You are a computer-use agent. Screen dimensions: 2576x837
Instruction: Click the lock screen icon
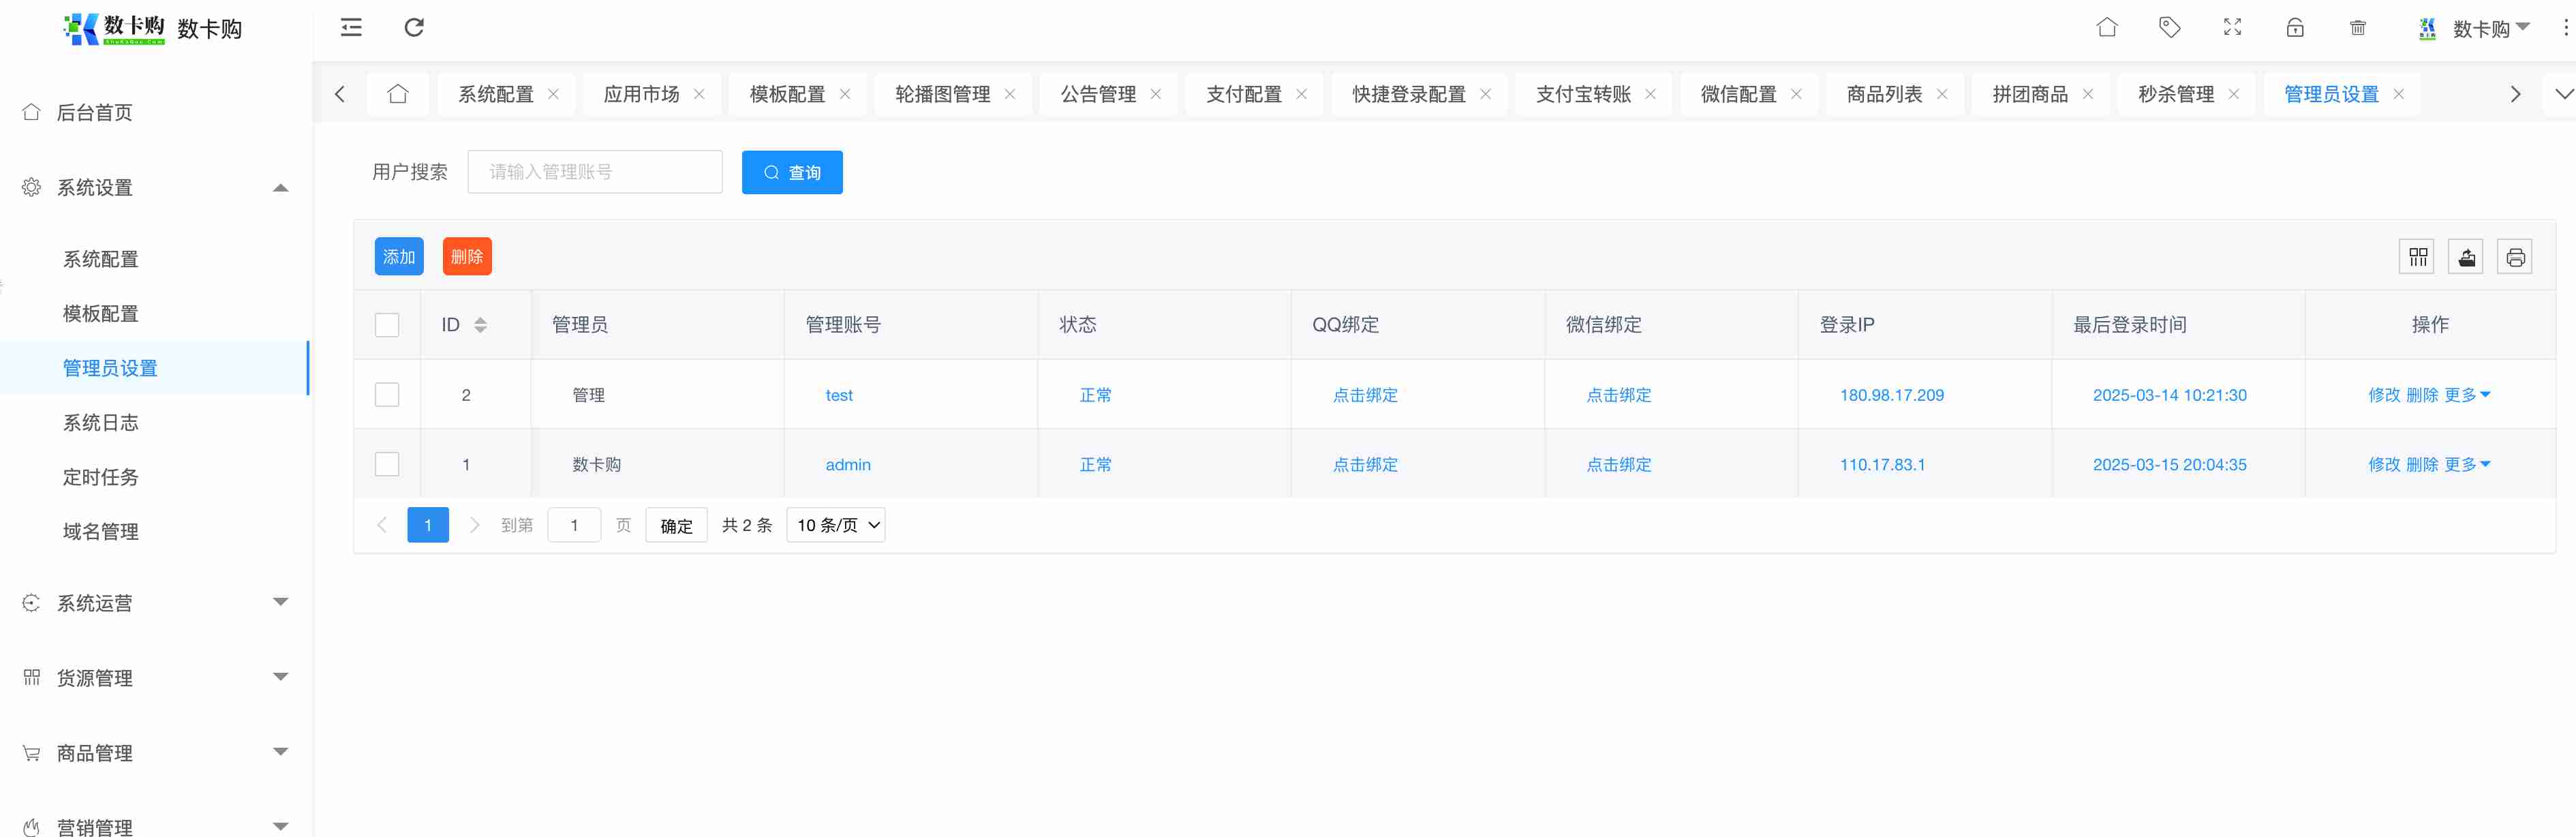(x=2295, y=27)
